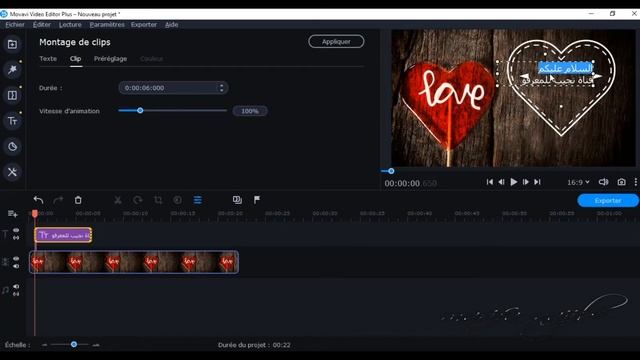
Task: Skip to the next clip
Action: coord(538,182)
